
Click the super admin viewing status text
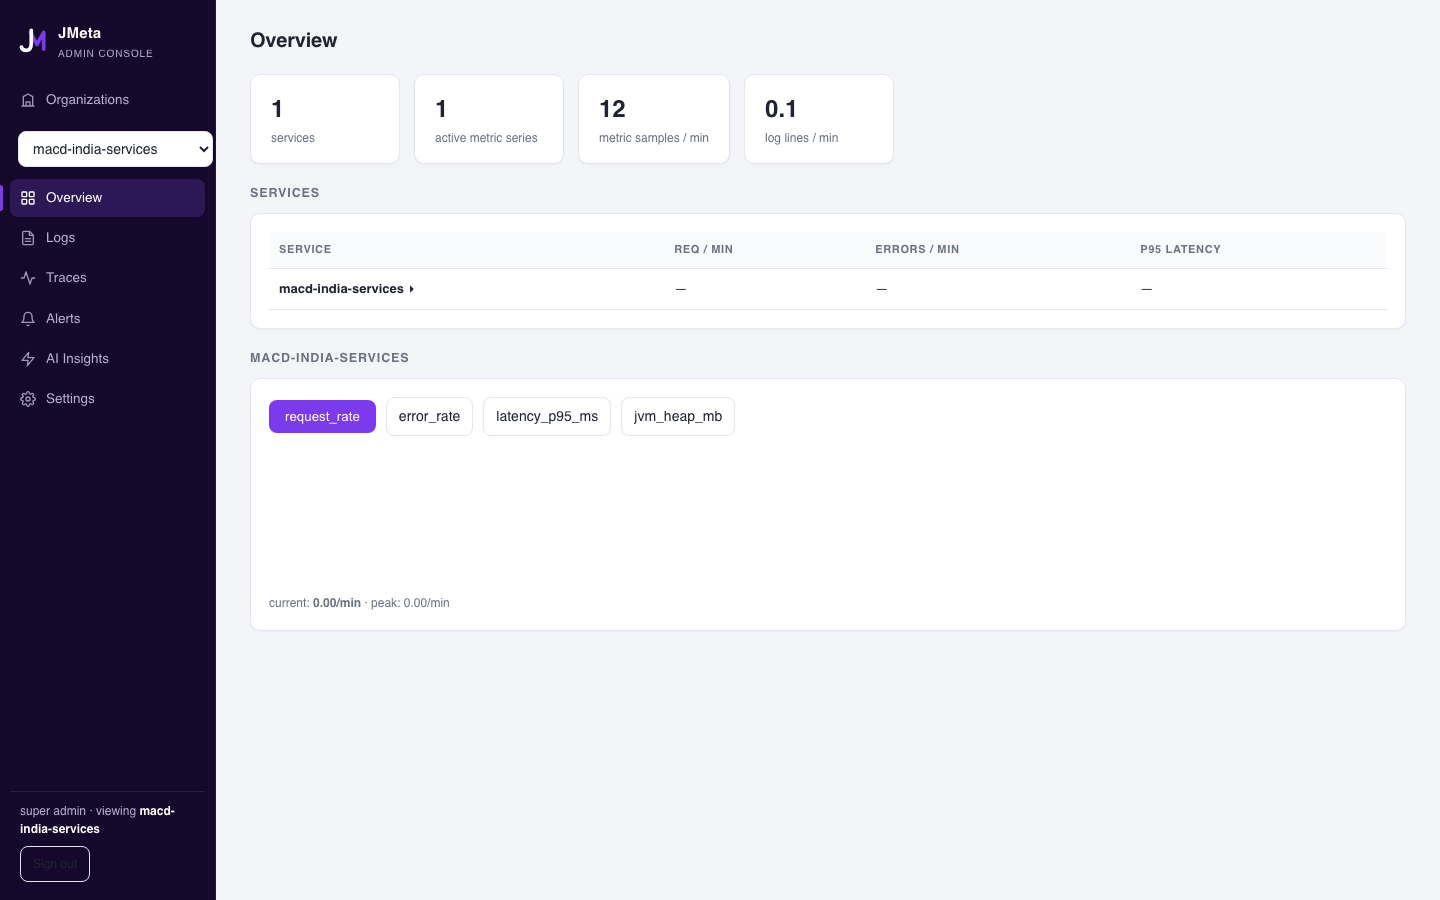tap(97, 820)
